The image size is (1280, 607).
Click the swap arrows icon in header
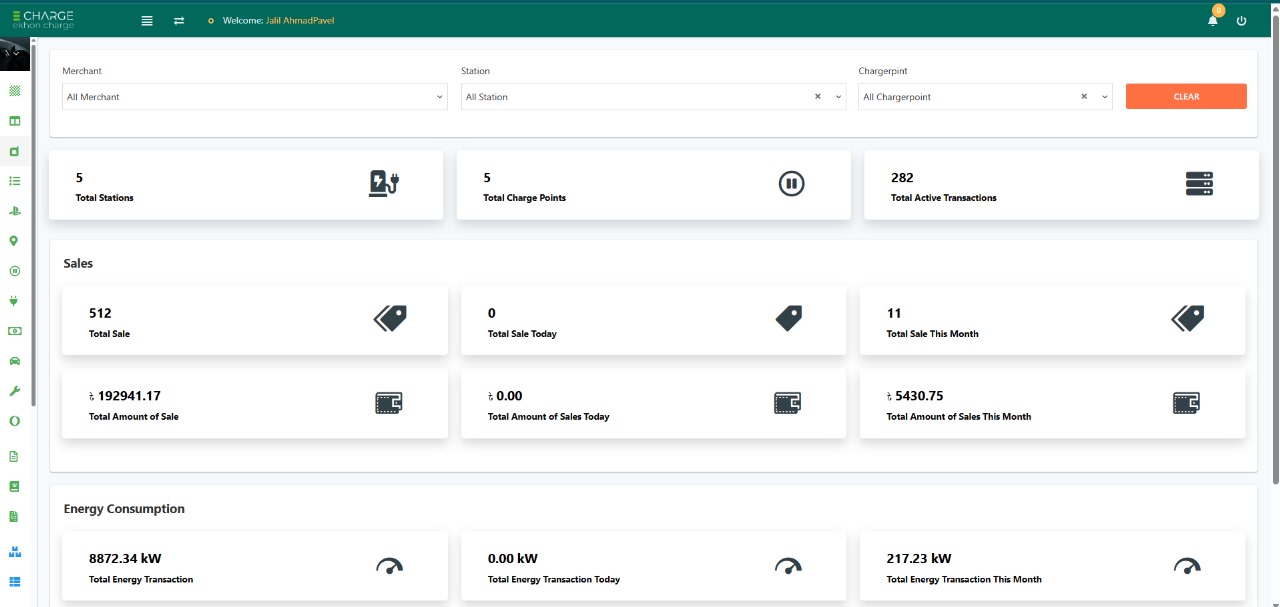[179, 21]
